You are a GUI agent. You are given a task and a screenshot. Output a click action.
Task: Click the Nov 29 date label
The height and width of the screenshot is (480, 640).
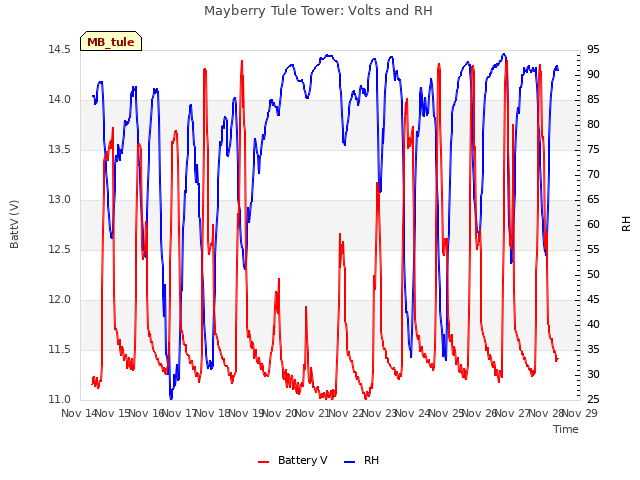pyautogui.click(x=580, y=413)
